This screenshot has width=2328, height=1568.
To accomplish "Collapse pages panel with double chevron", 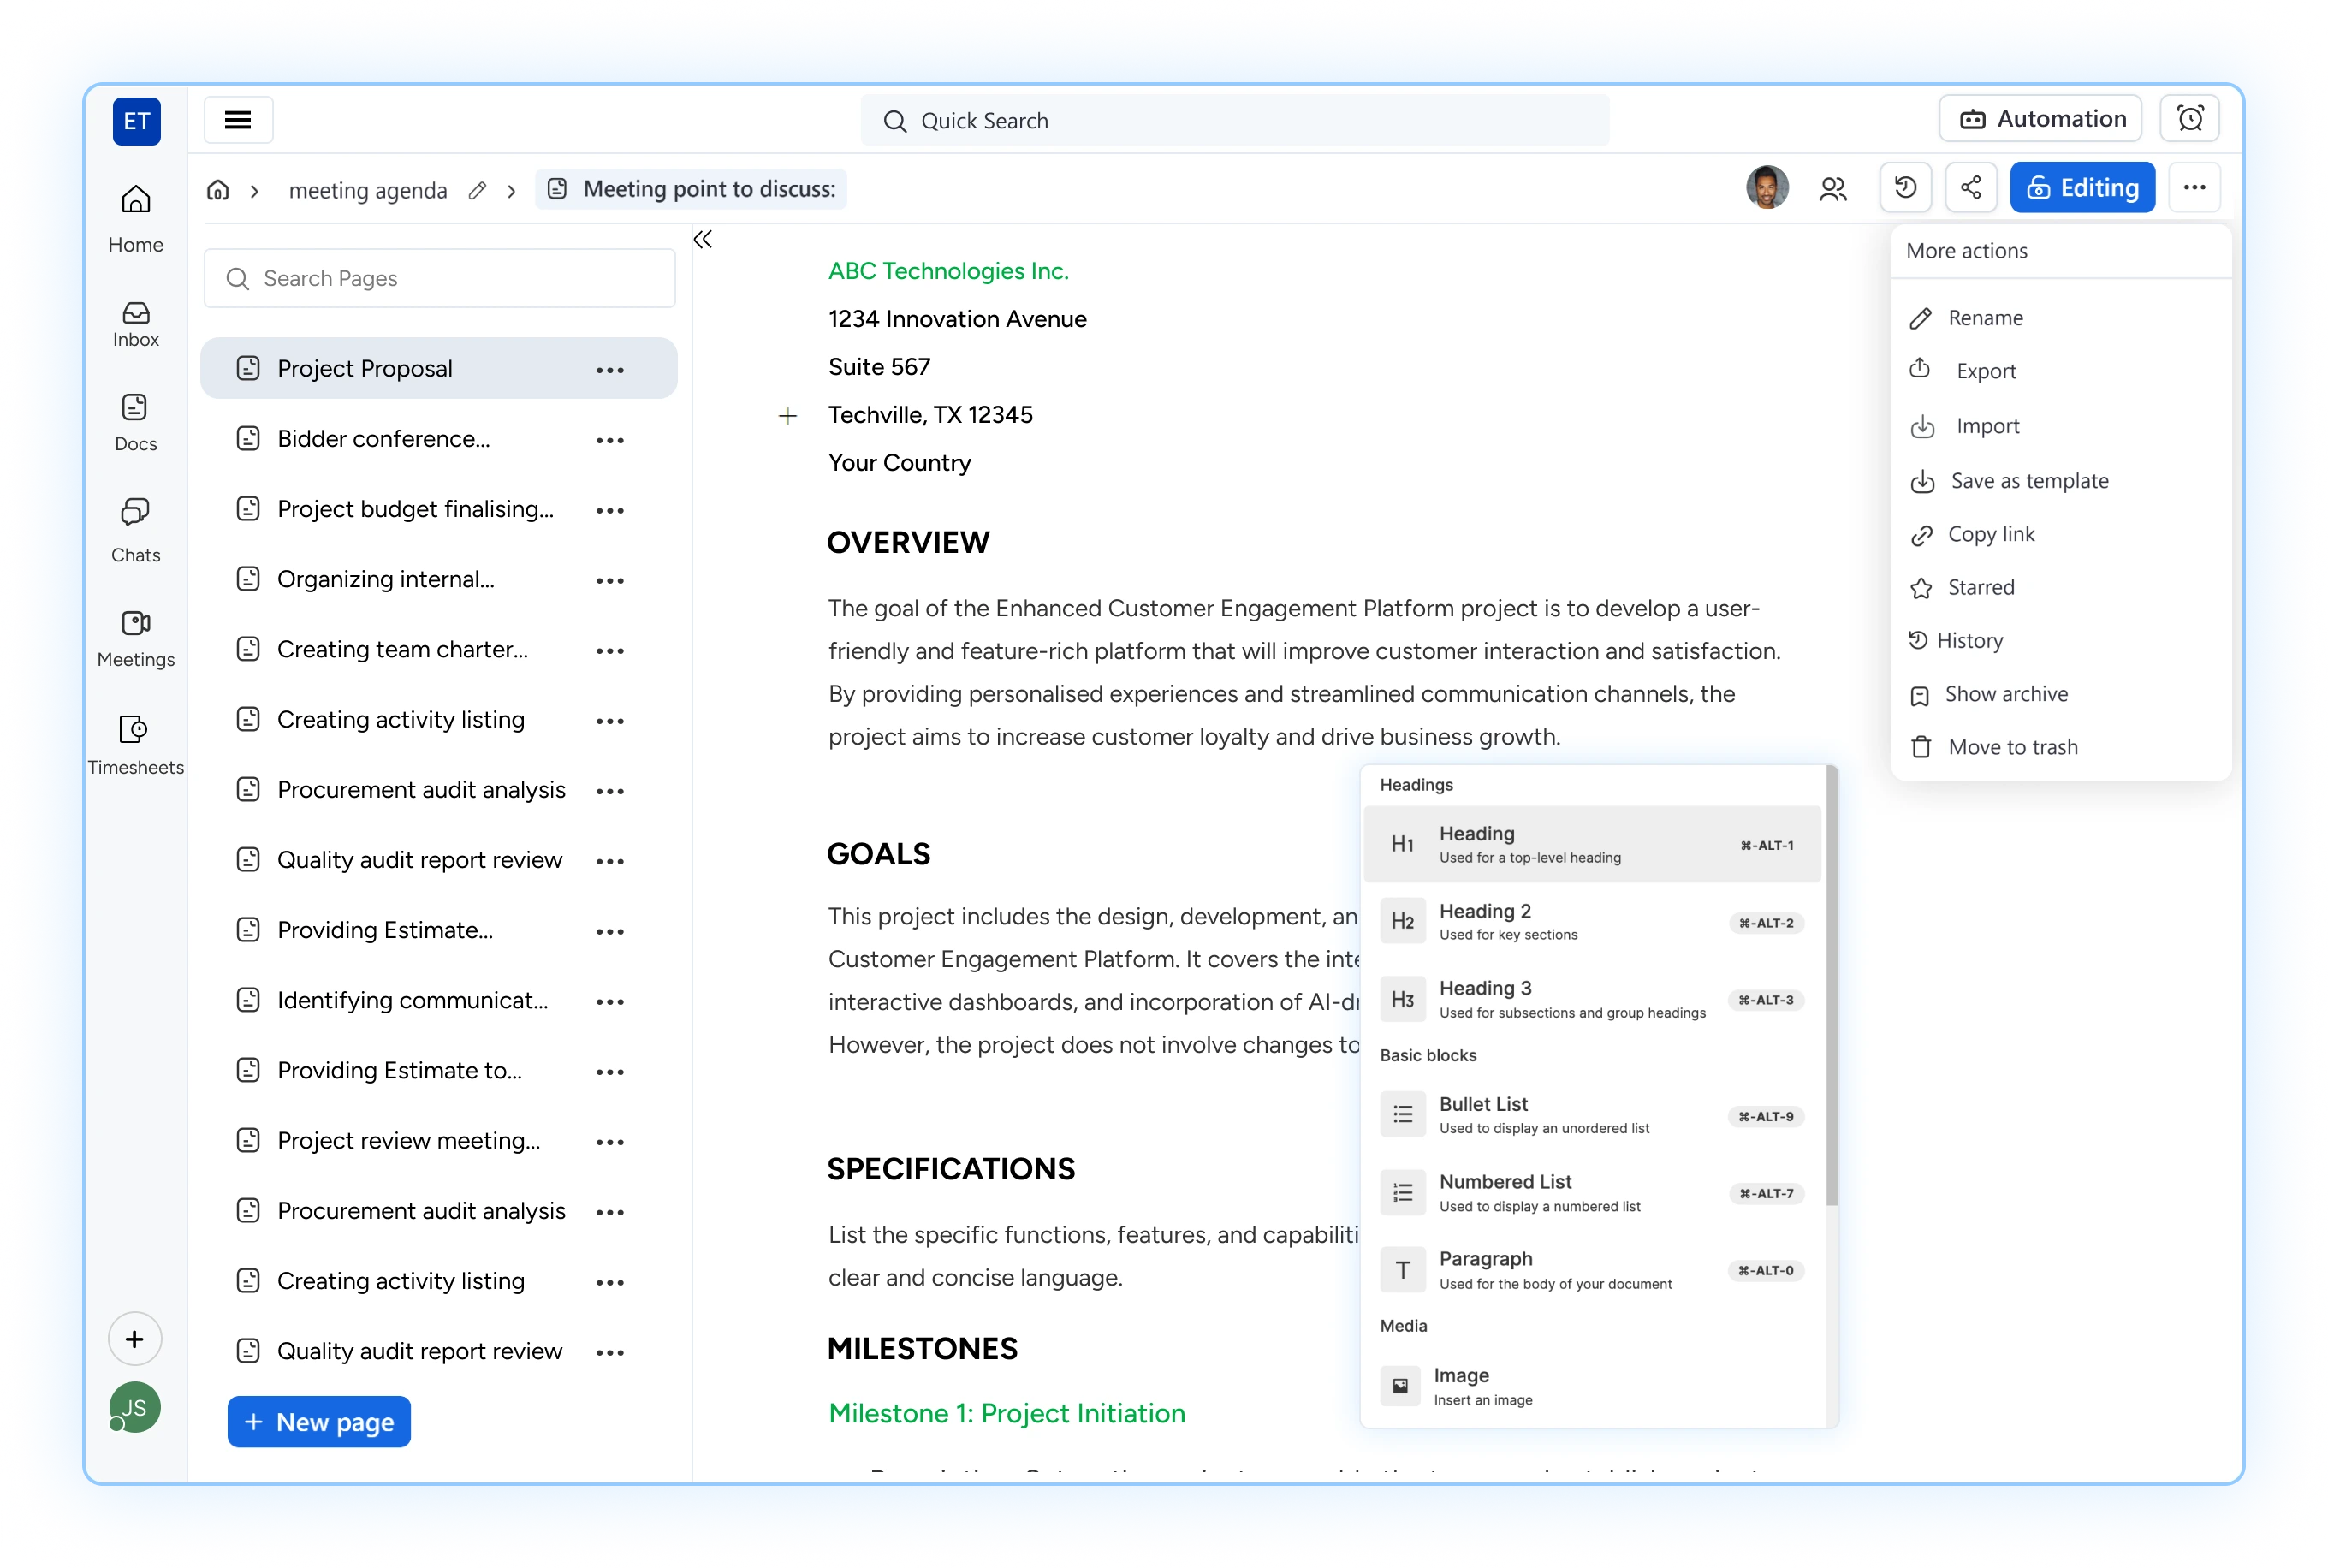I will click(703, 239).
